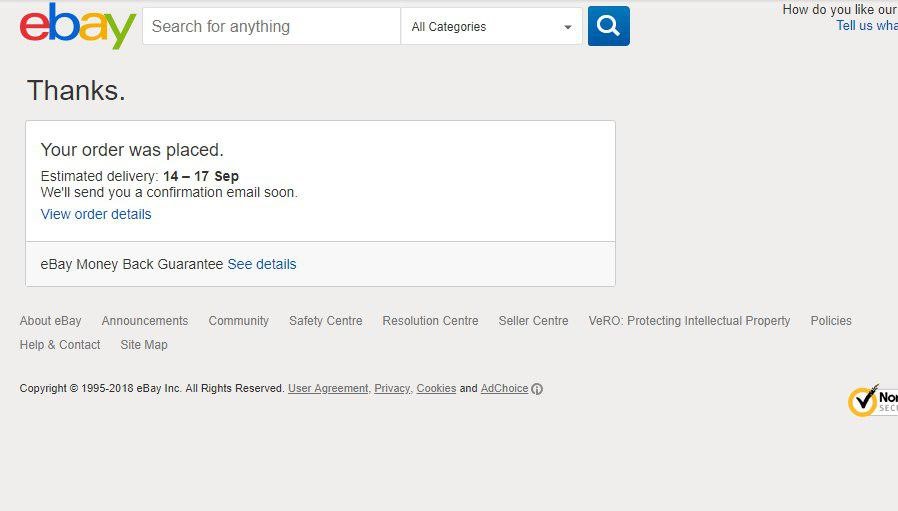This screenshot has height=511, width=898.
Task: Open the Site Map link
Action: 144,345
